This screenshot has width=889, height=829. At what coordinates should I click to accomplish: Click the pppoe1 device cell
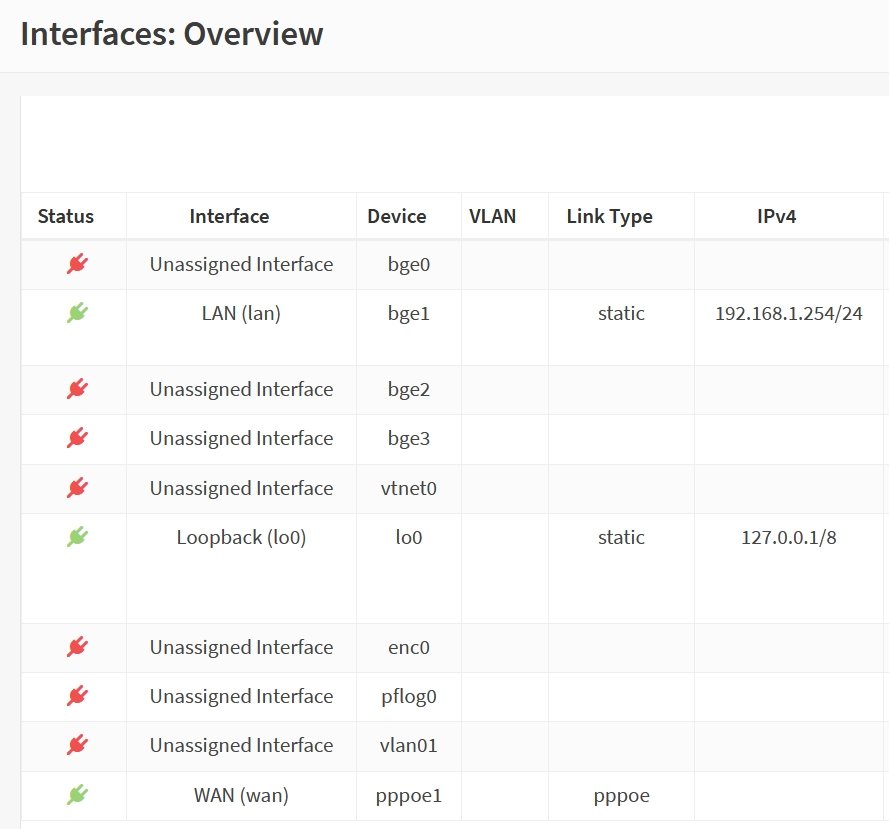pyautogui.click(x=409, y=796)
